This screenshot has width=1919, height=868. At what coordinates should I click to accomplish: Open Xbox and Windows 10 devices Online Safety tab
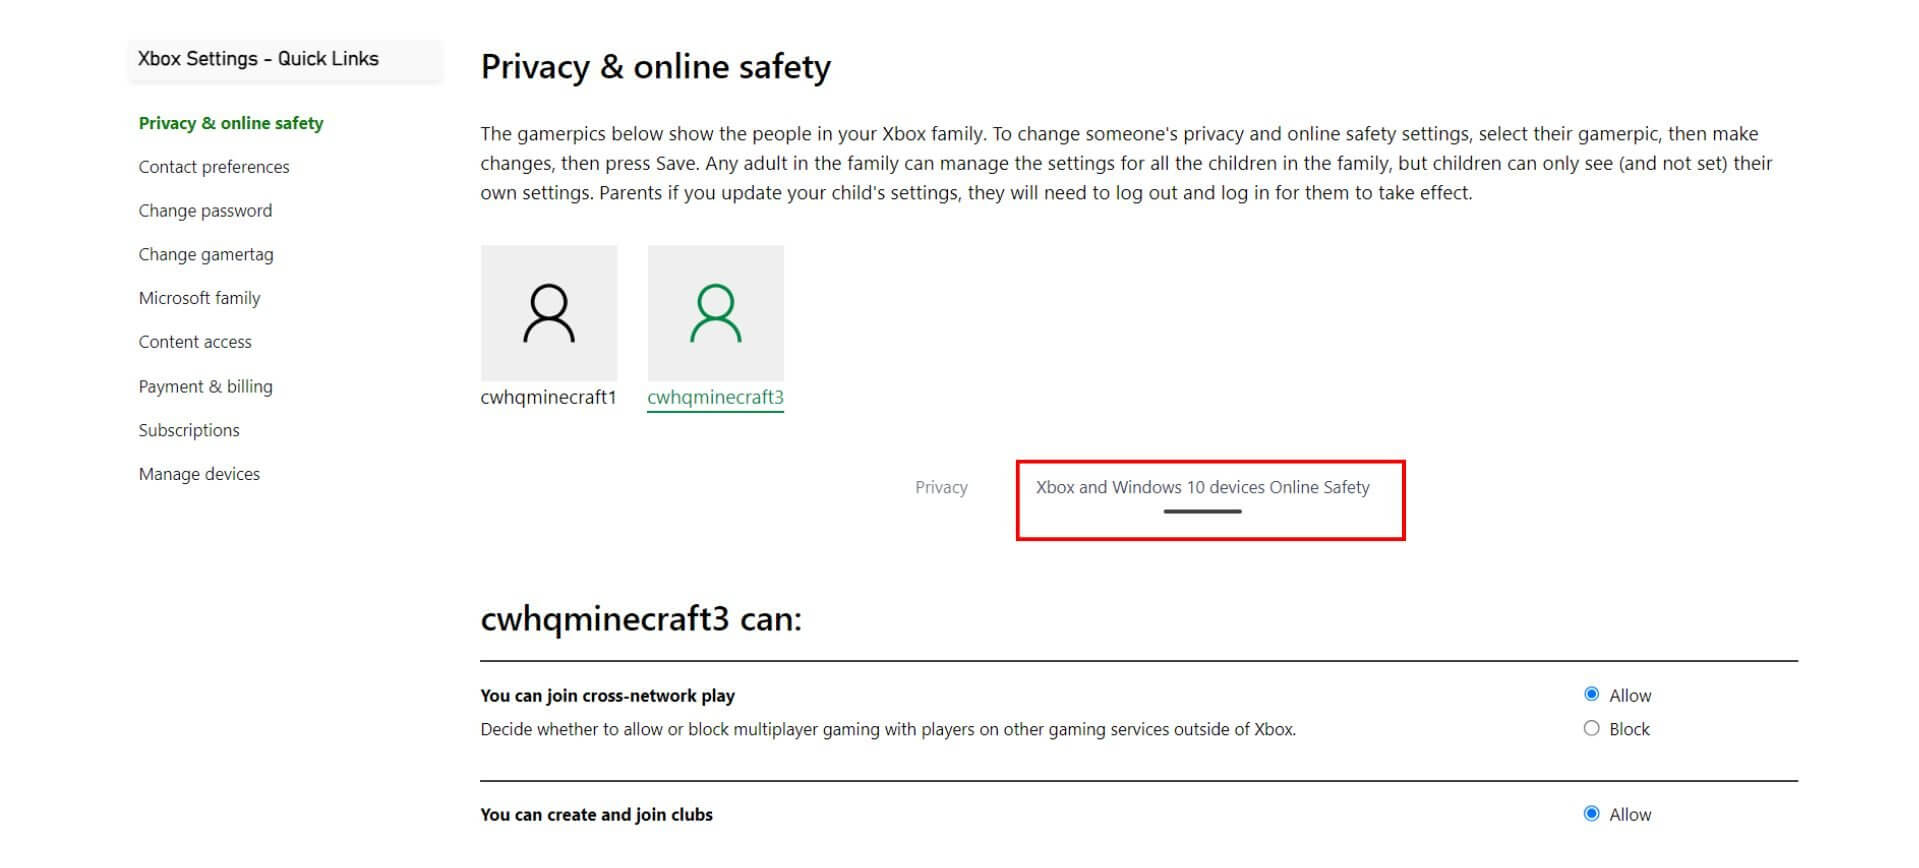click(x=1202, y=488)
